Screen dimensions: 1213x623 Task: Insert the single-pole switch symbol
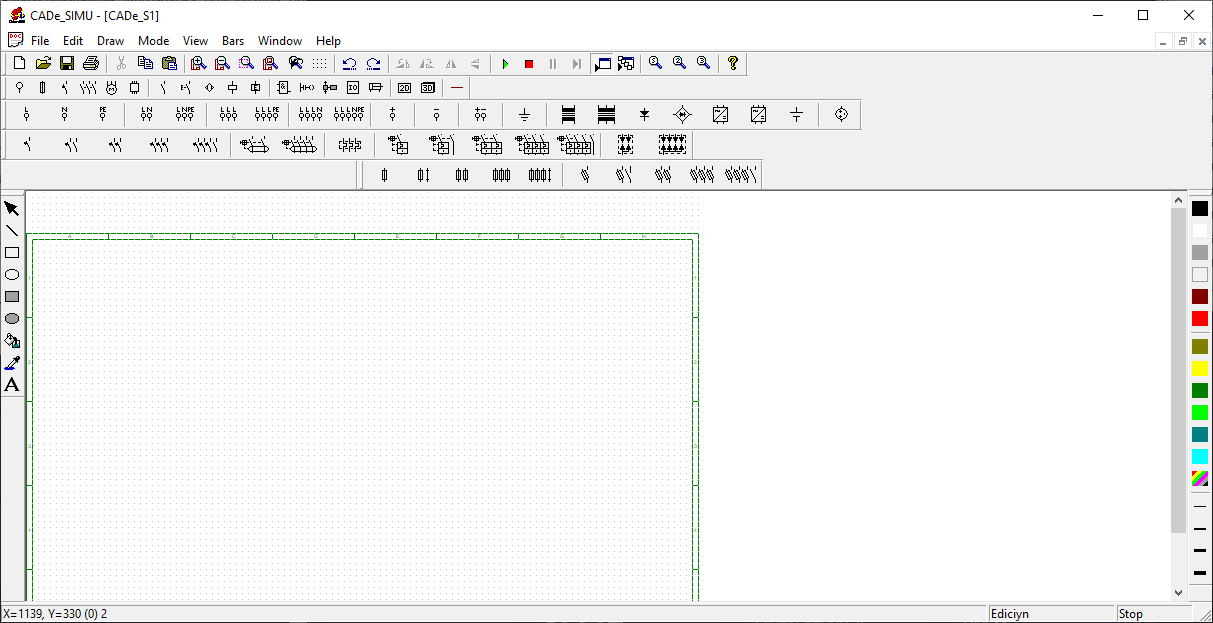pyautogui.click(x=28, y=145)
